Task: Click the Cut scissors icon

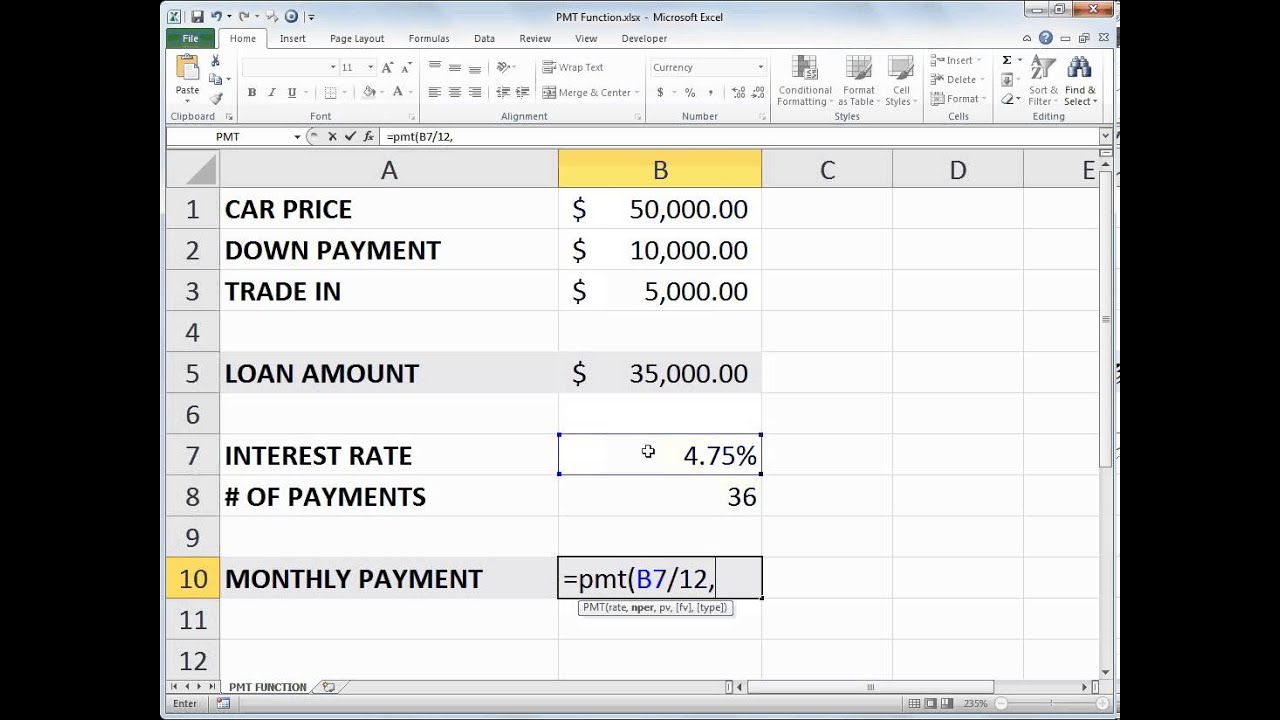Action: coord(215,62)
